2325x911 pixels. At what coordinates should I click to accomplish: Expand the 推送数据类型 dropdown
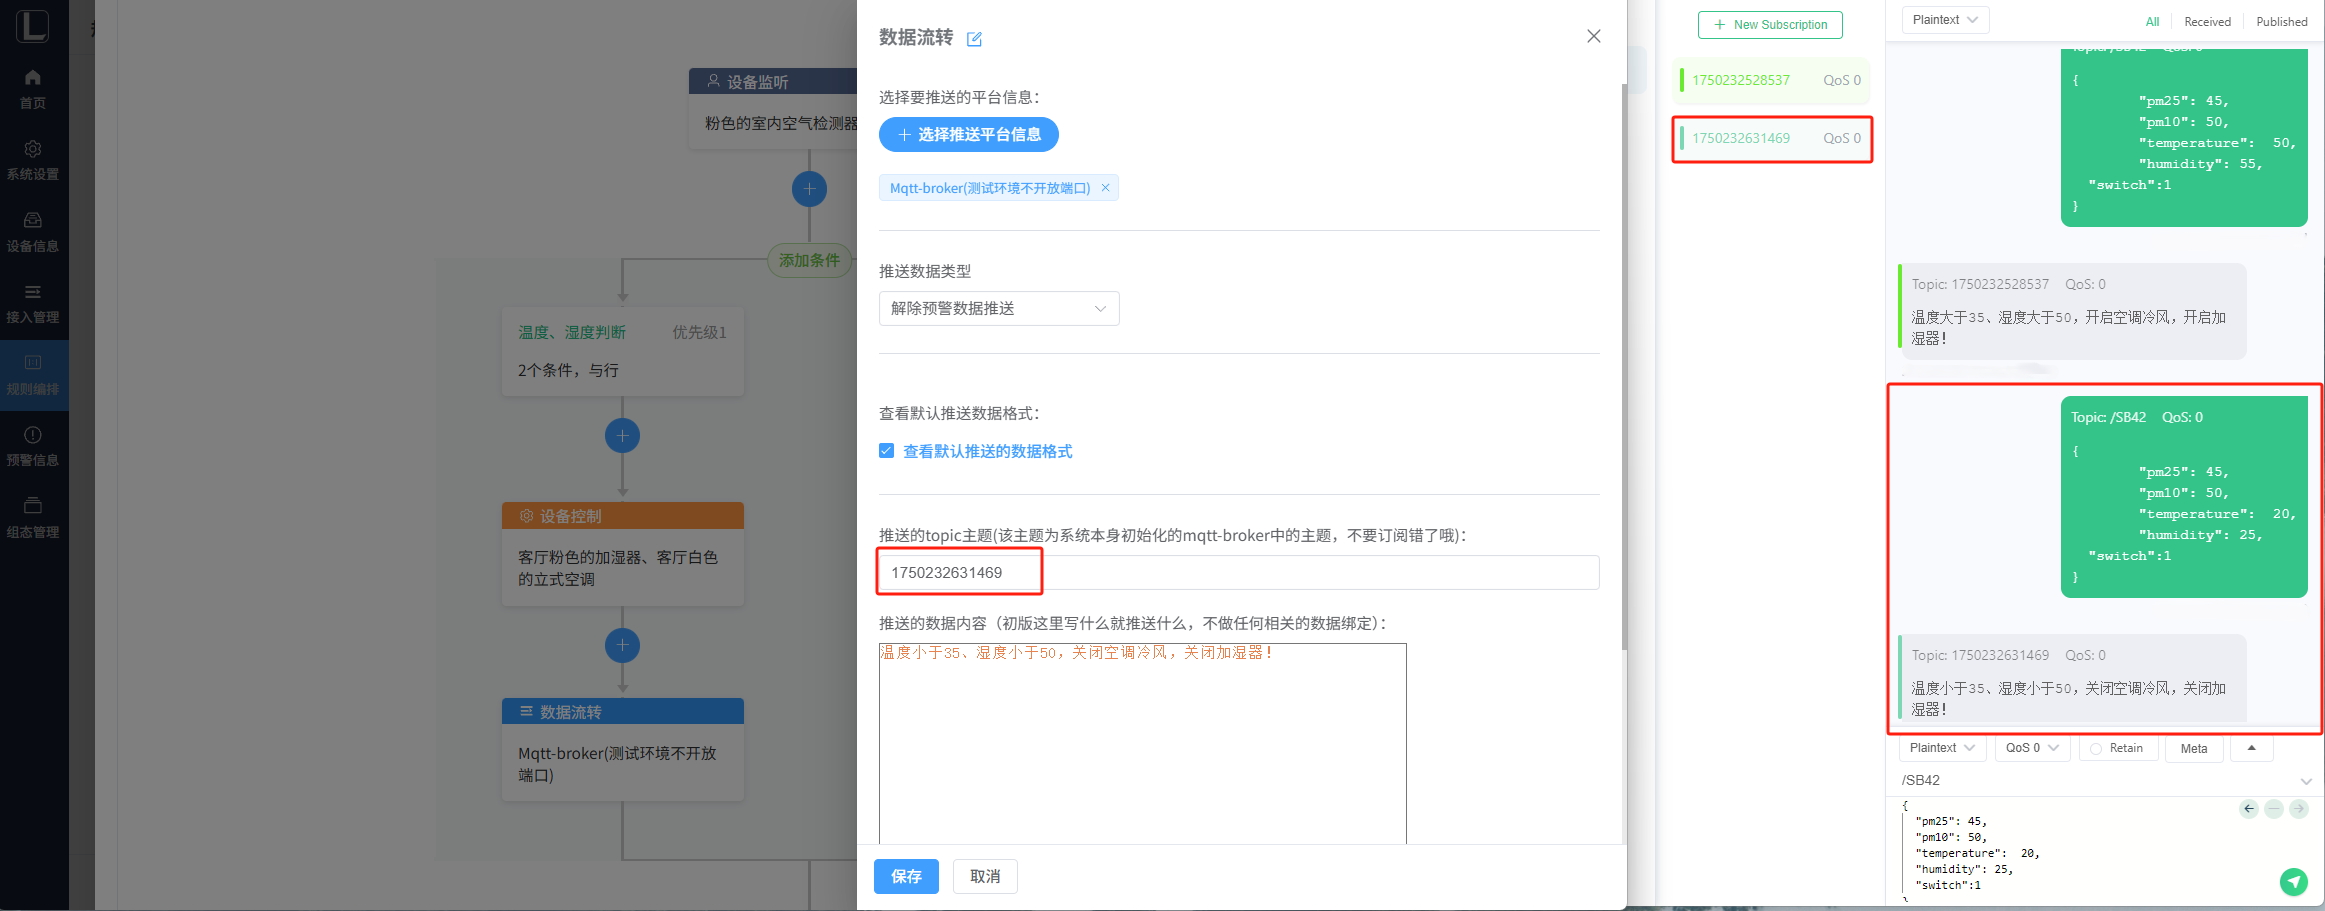tap(998, 309)
